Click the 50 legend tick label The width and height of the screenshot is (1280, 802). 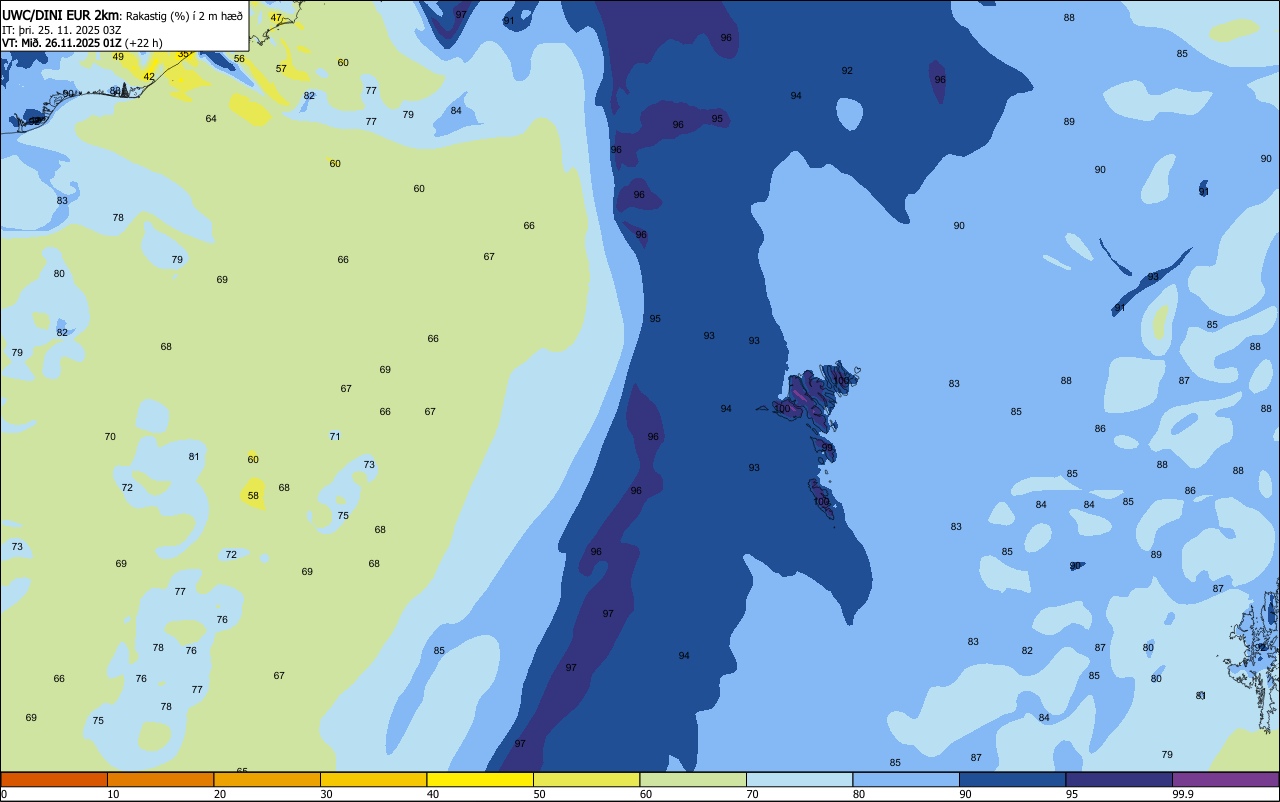pos(539,794)
